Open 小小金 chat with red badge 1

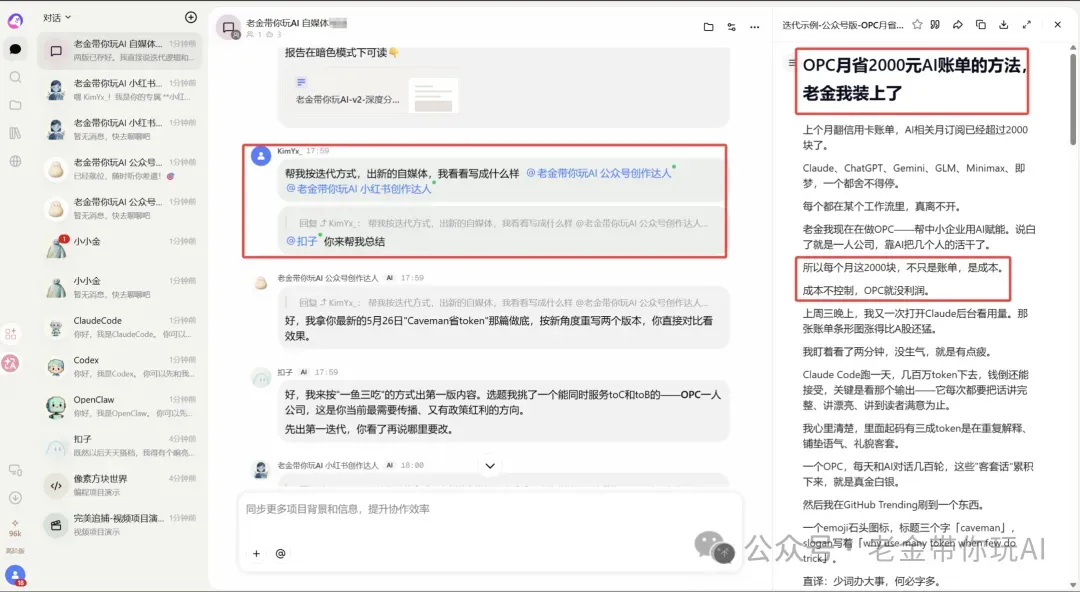pyautogui.click(x=120, y=248)
